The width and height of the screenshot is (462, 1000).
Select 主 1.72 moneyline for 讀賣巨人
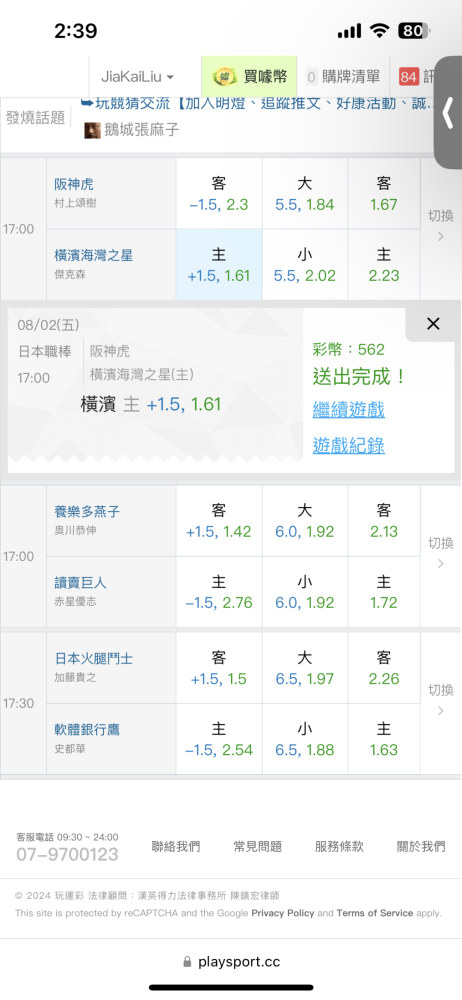pos(384,592)
